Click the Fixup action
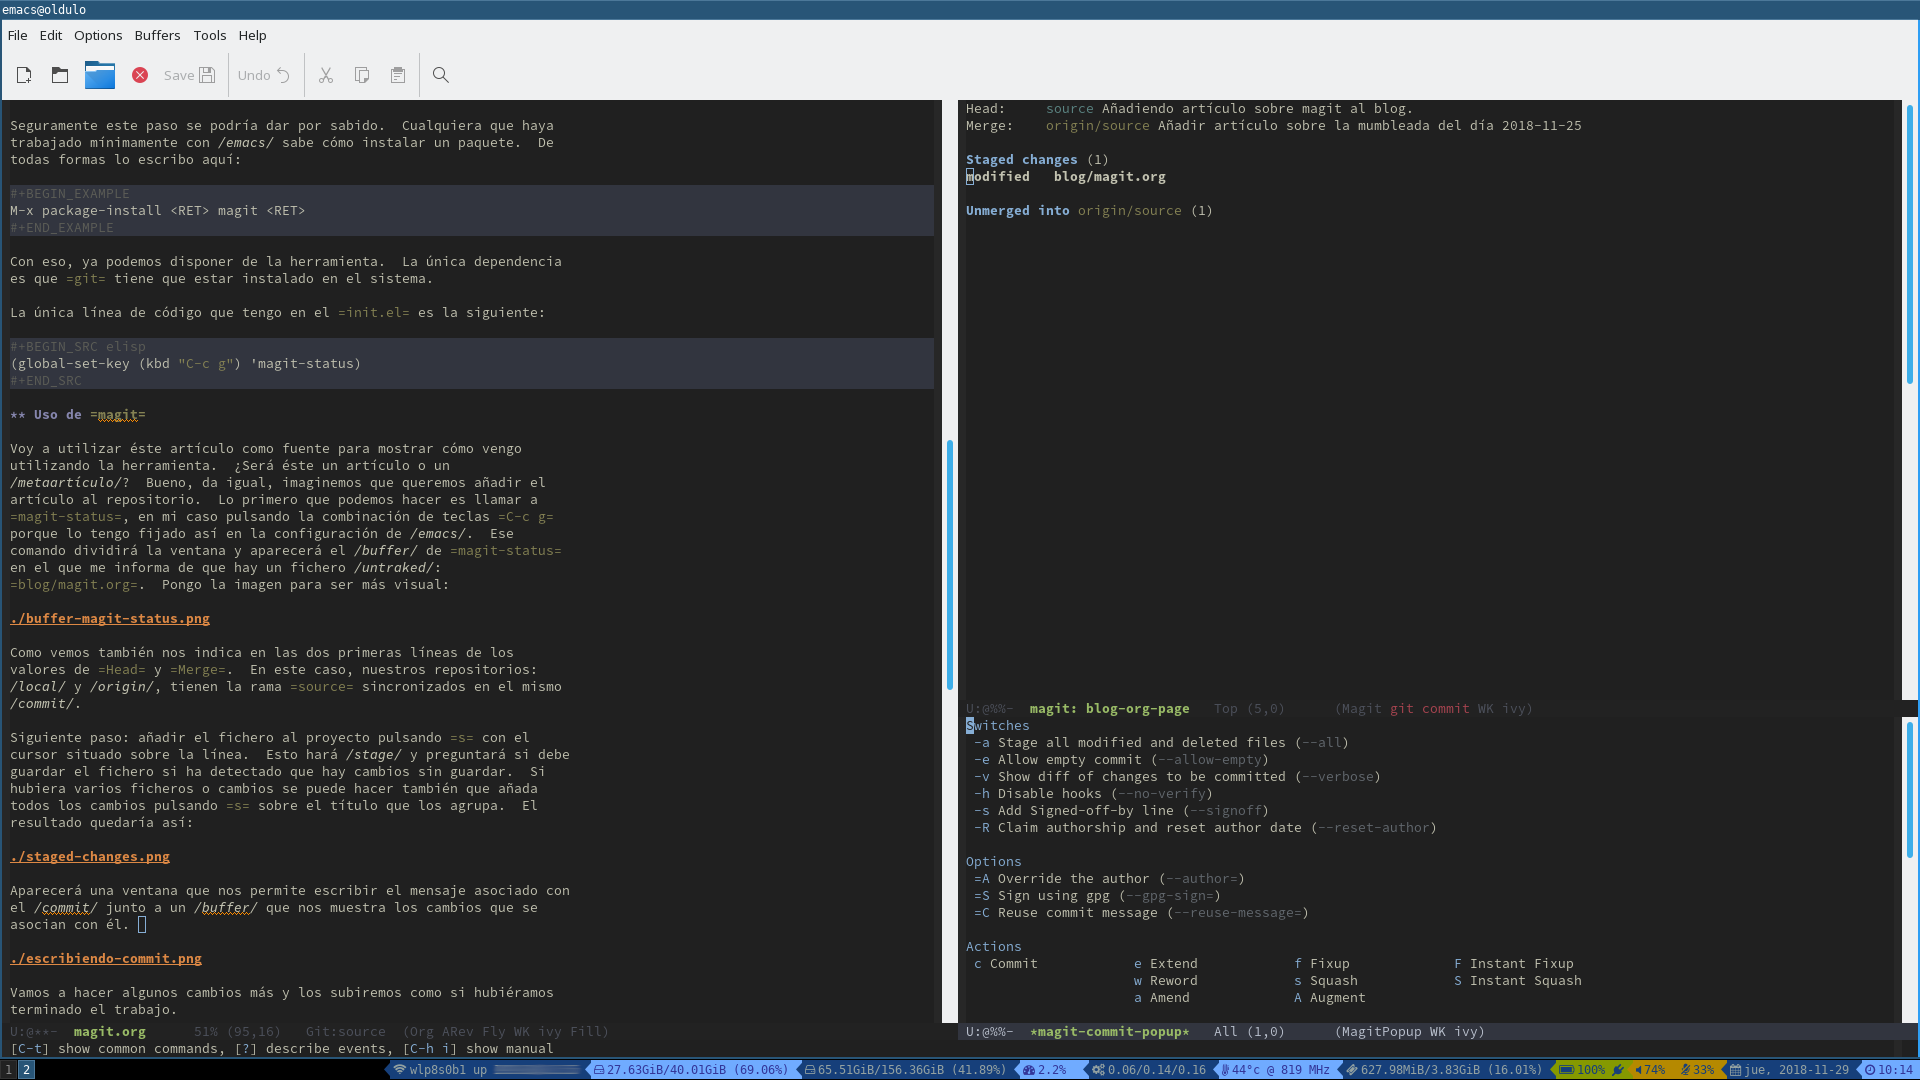This screenshot has width=1920, height=1080. 1322,964
